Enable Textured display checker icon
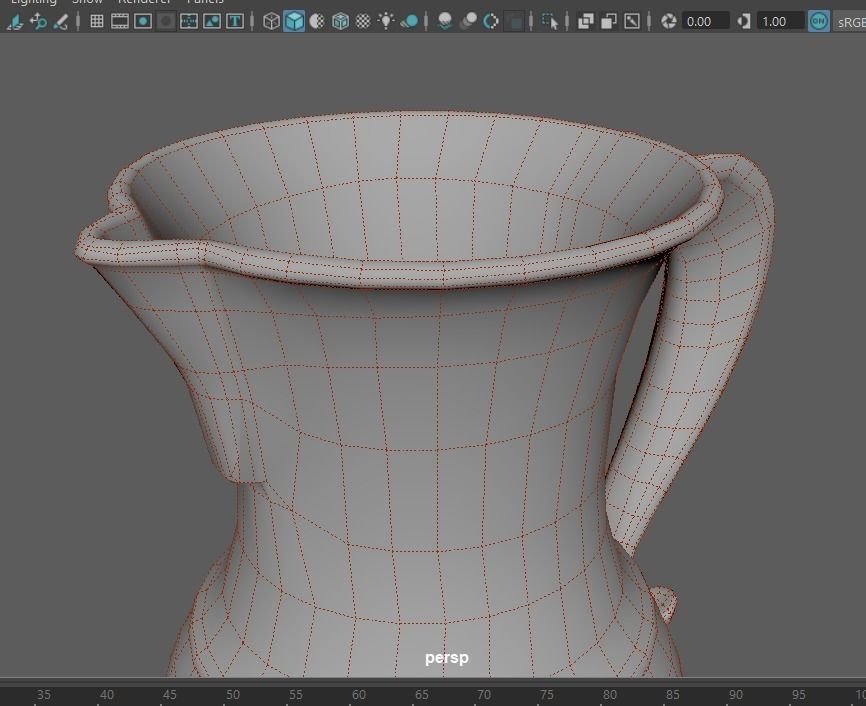The width and height of the screenshot is (866, 706). pyautogui.click(x=363, y=22)
